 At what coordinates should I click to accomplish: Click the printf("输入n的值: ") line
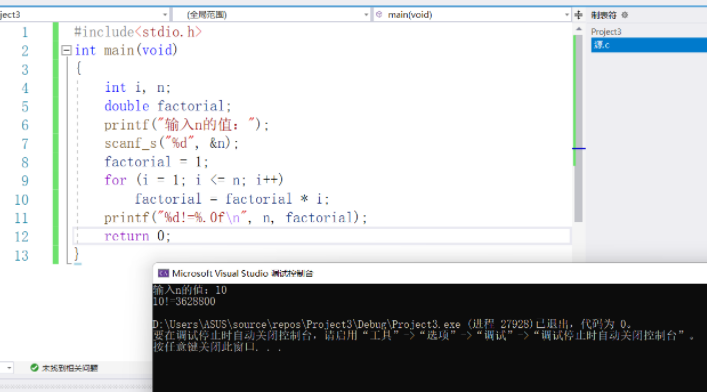[187, 125]
